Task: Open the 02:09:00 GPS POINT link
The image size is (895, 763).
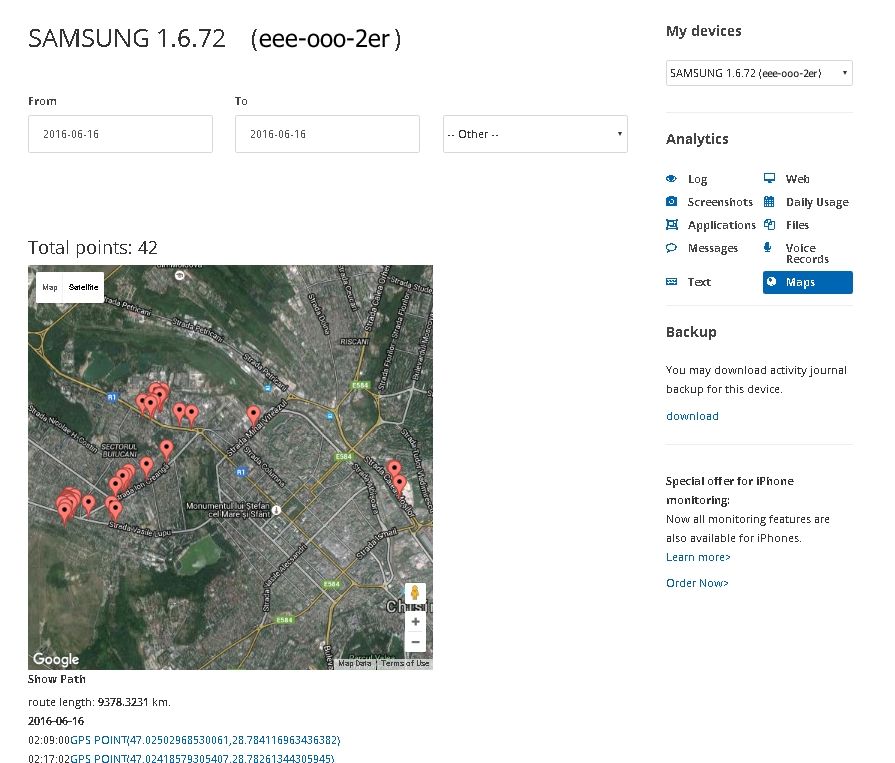Action: click(x=205, y=740)
